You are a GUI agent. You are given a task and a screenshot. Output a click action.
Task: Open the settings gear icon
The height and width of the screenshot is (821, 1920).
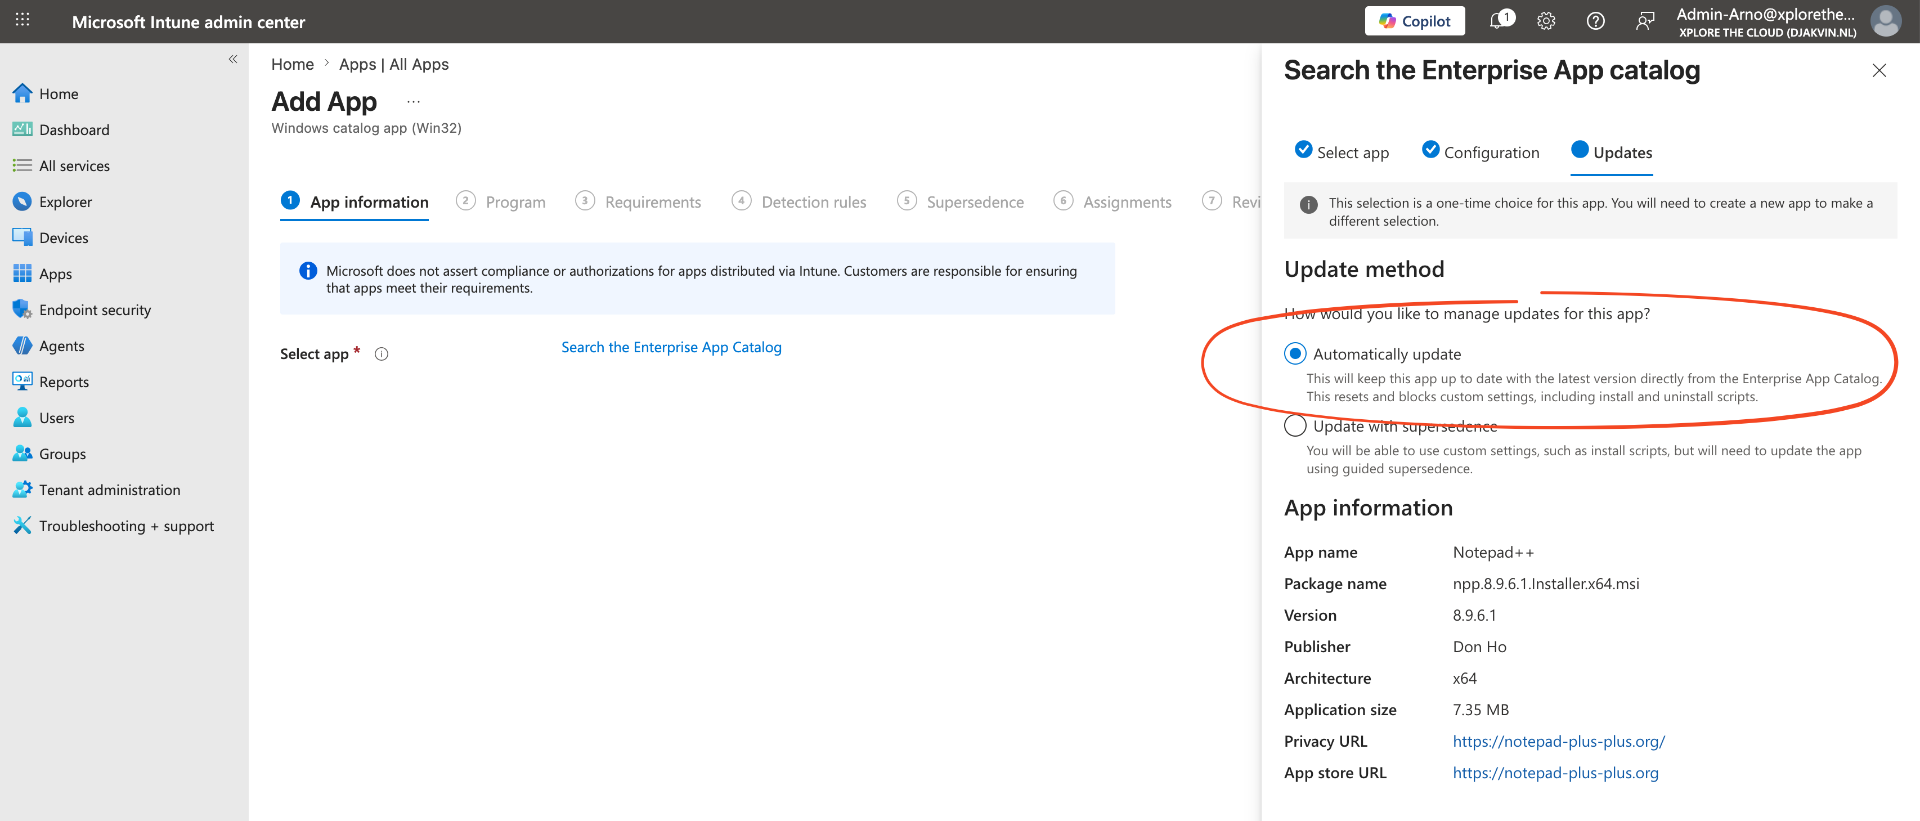pos(1546,21)
